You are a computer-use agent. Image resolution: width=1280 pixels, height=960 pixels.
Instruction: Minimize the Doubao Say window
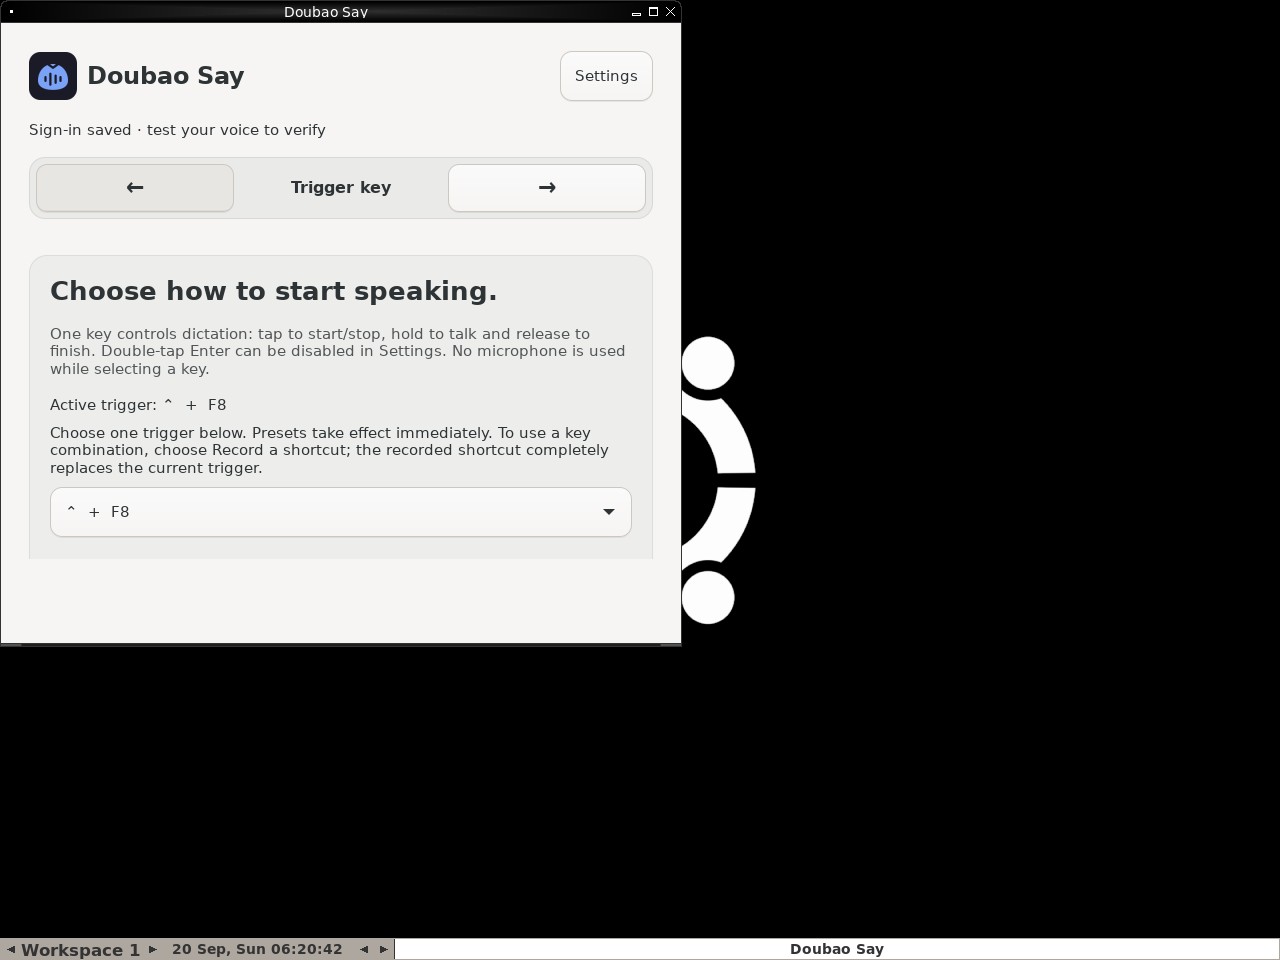[x=636, y=12]
